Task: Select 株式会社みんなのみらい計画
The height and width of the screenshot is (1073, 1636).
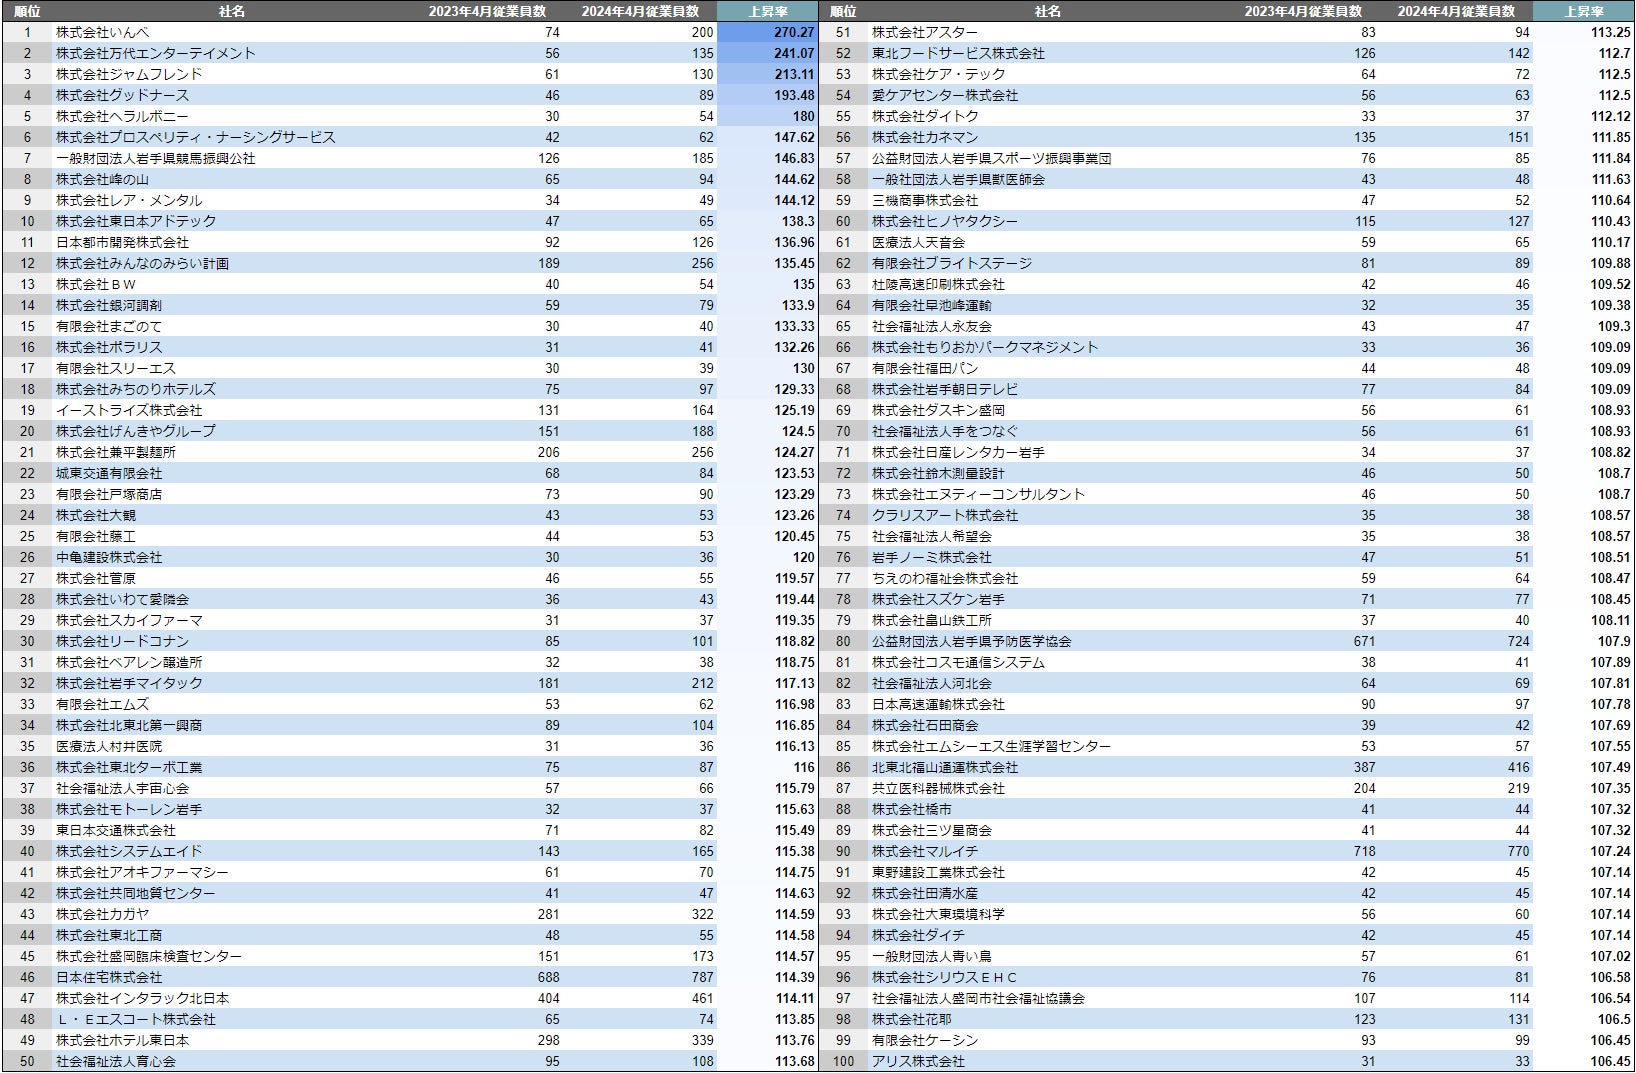Action: tap(142, 263)
